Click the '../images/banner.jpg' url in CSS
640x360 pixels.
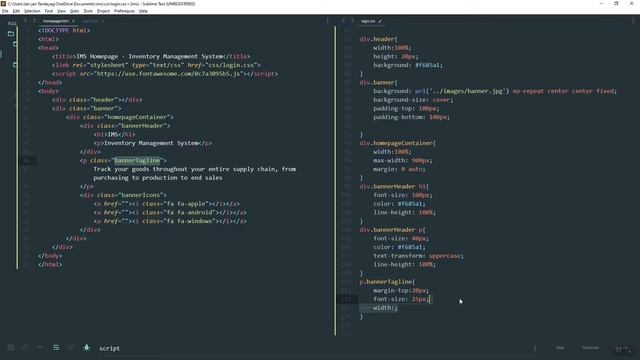[467, 91]
